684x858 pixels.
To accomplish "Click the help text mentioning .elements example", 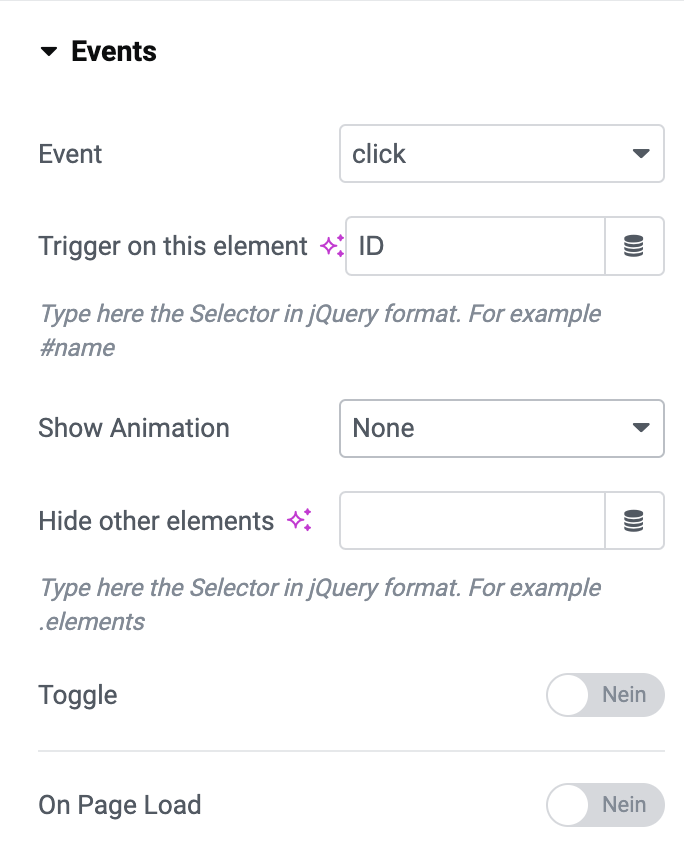I will [x=320, y=605].
